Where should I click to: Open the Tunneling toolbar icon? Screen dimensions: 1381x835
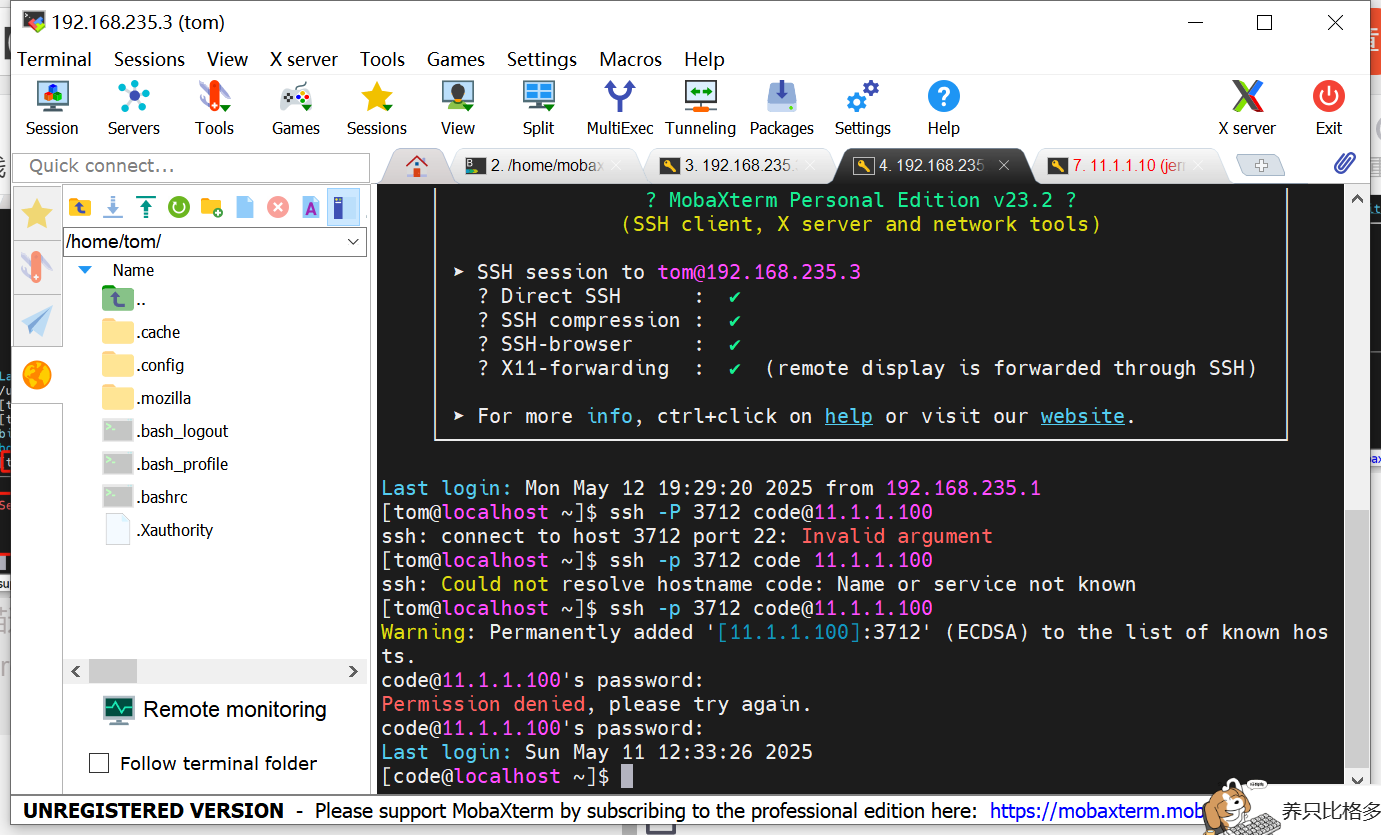tap(700, 108)
